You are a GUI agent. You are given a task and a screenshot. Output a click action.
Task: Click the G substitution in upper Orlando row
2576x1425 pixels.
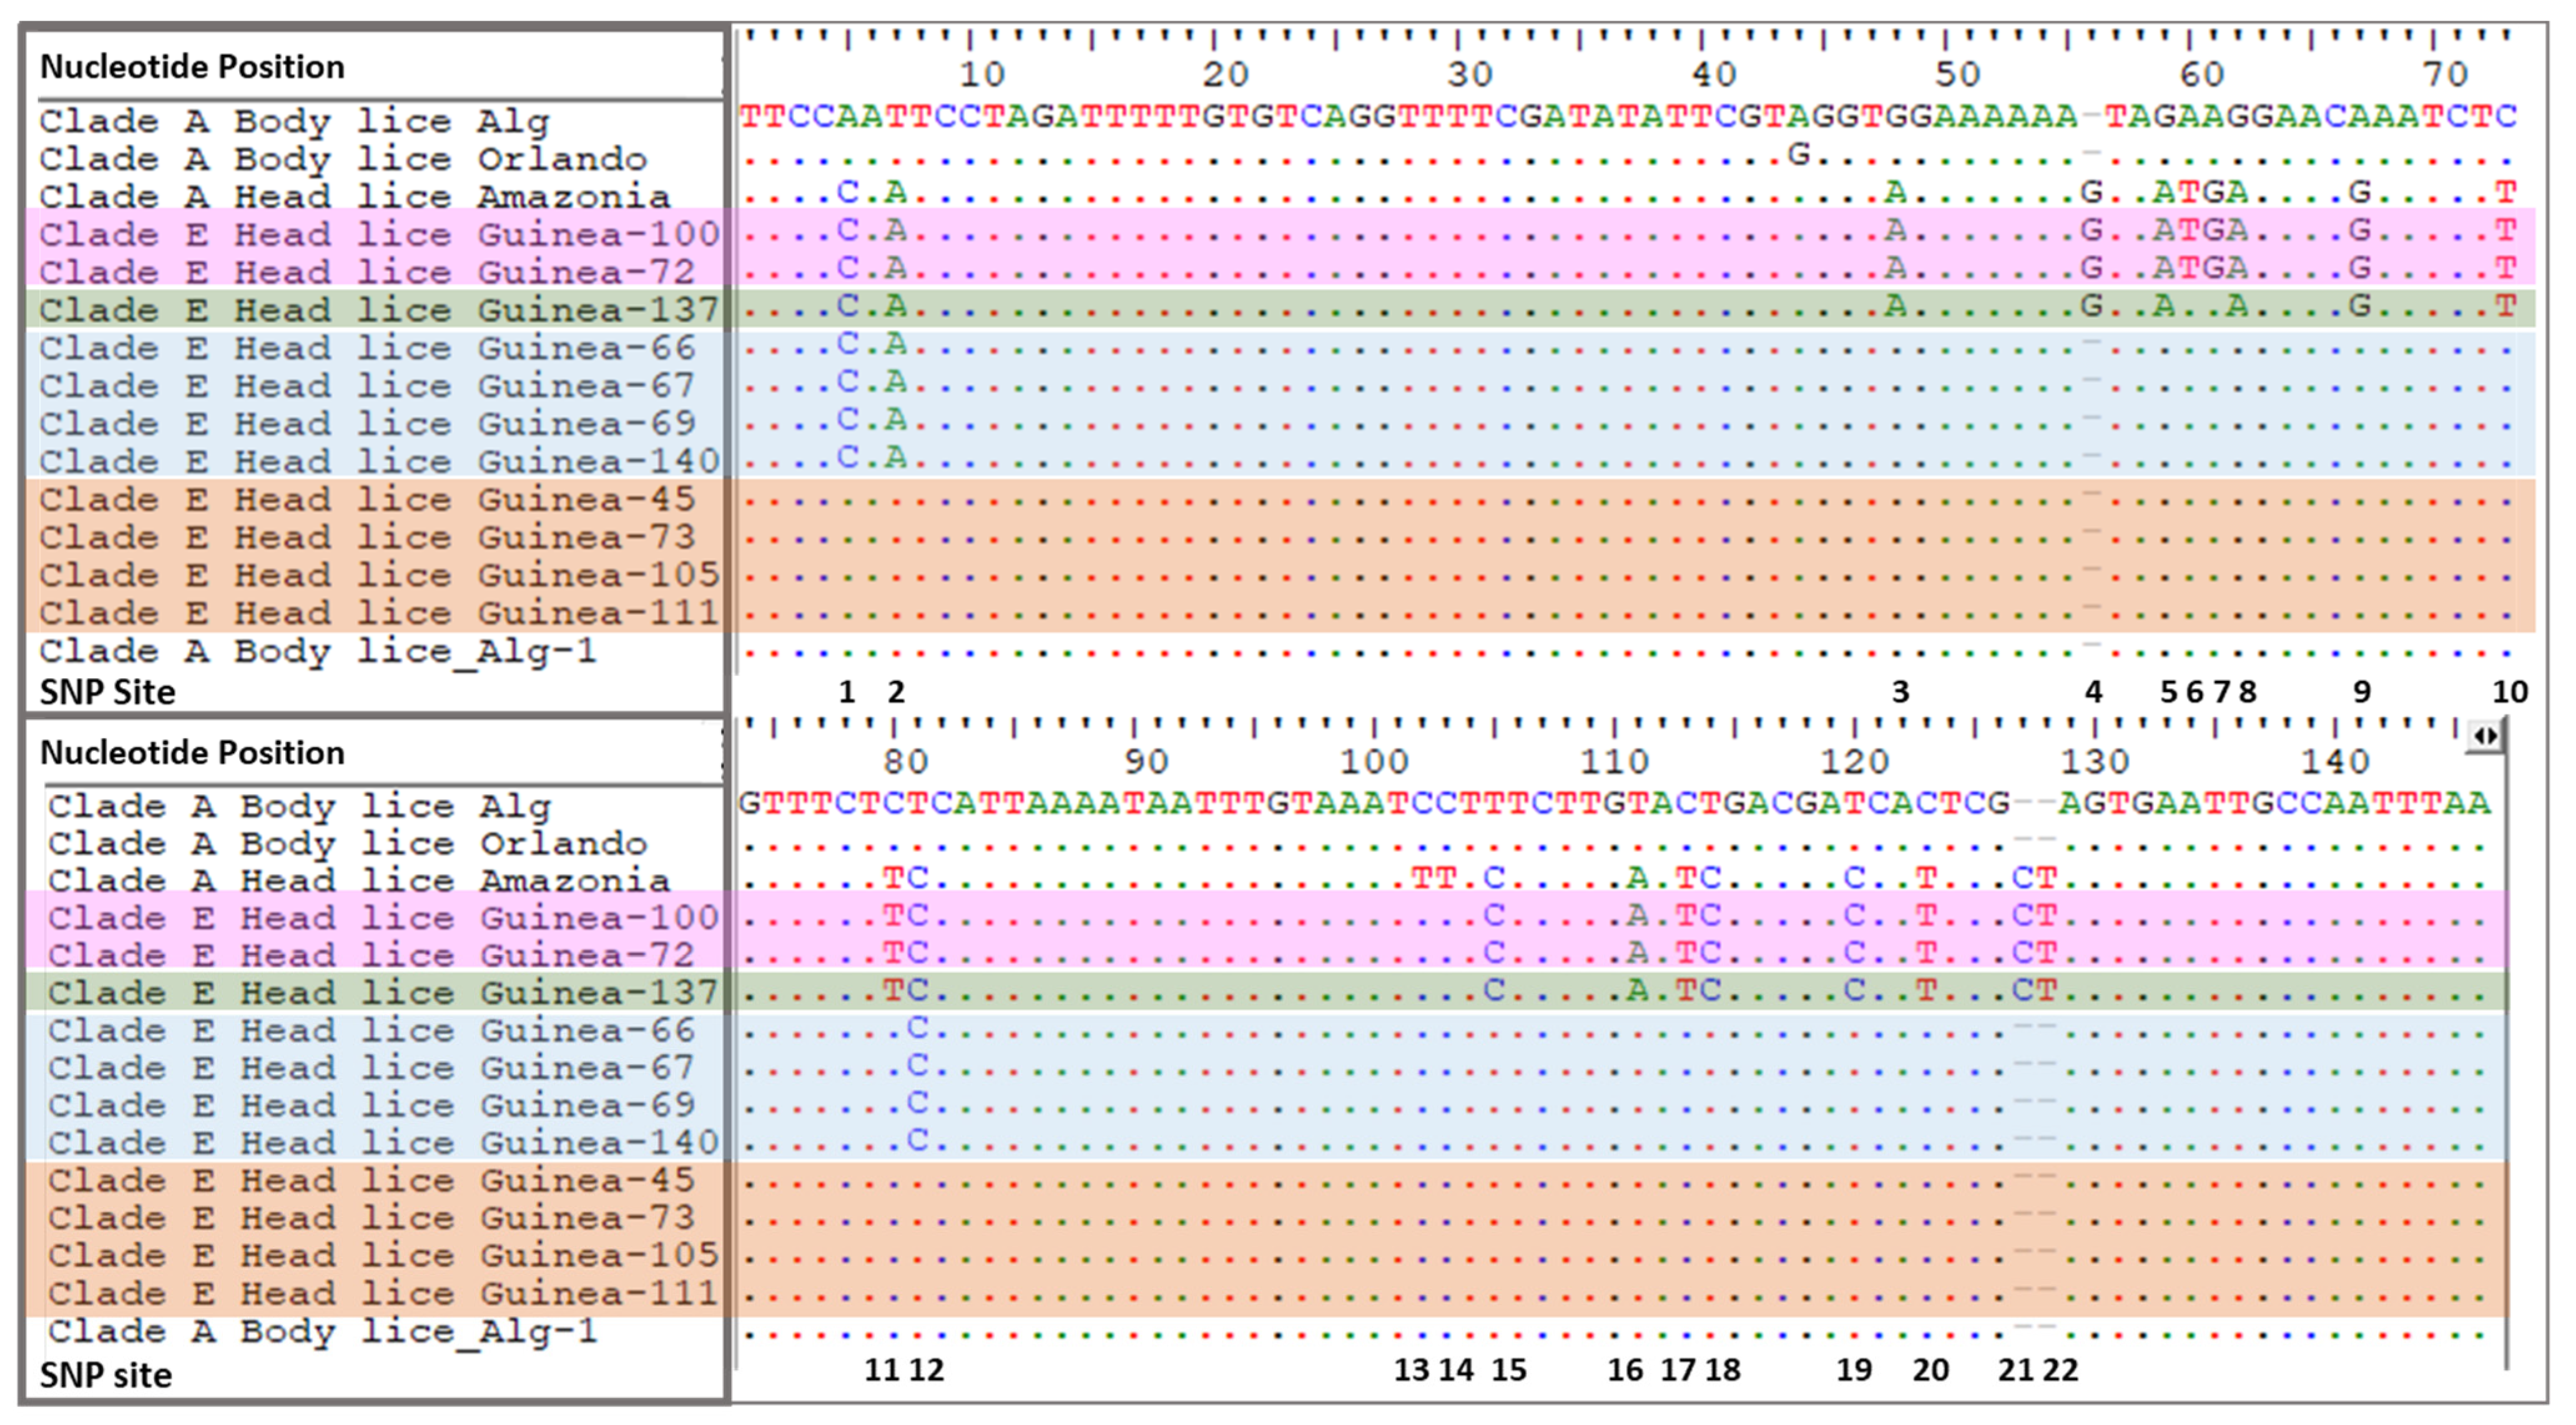pos(1798,154)
